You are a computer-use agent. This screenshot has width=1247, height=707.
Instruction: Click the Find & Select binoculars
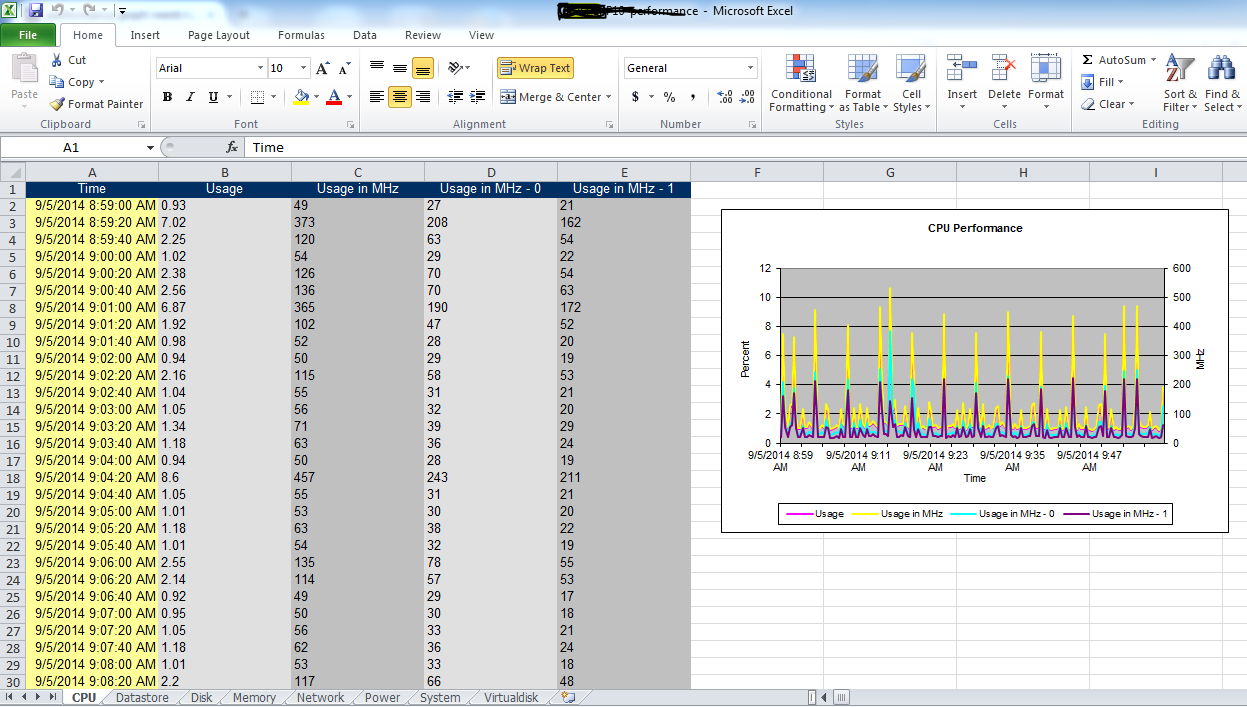click(1221, 70)
